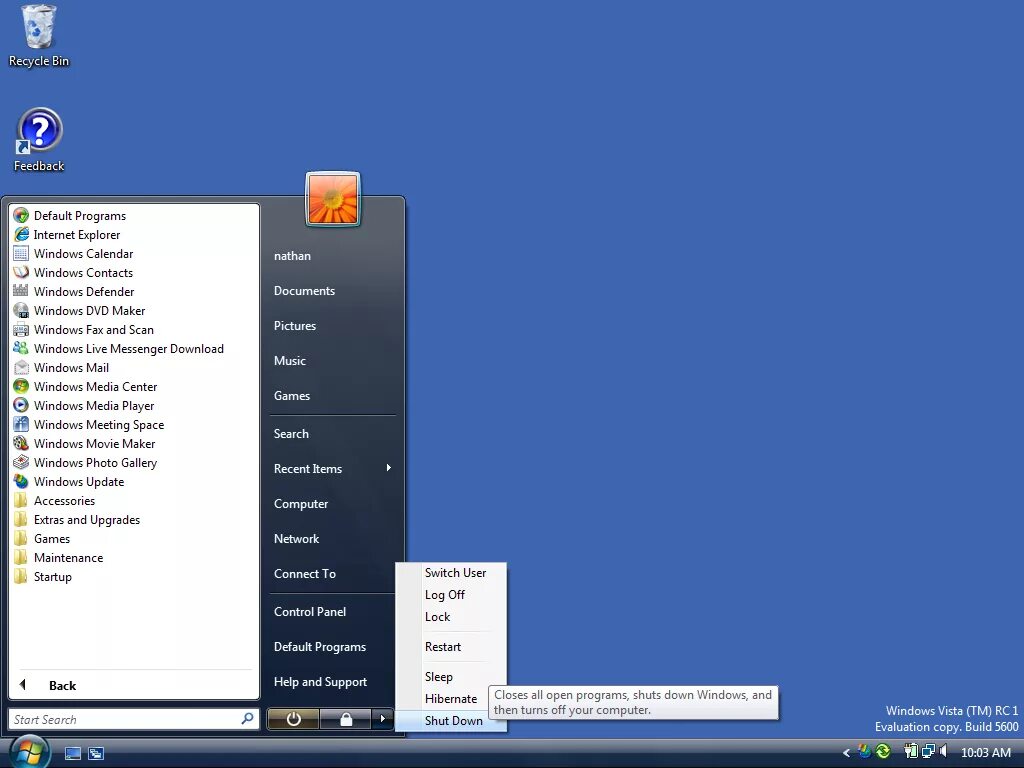Click the Windows Contacts icon
The height and width of the screenshot is (768, 1024).
pos(21,272)
